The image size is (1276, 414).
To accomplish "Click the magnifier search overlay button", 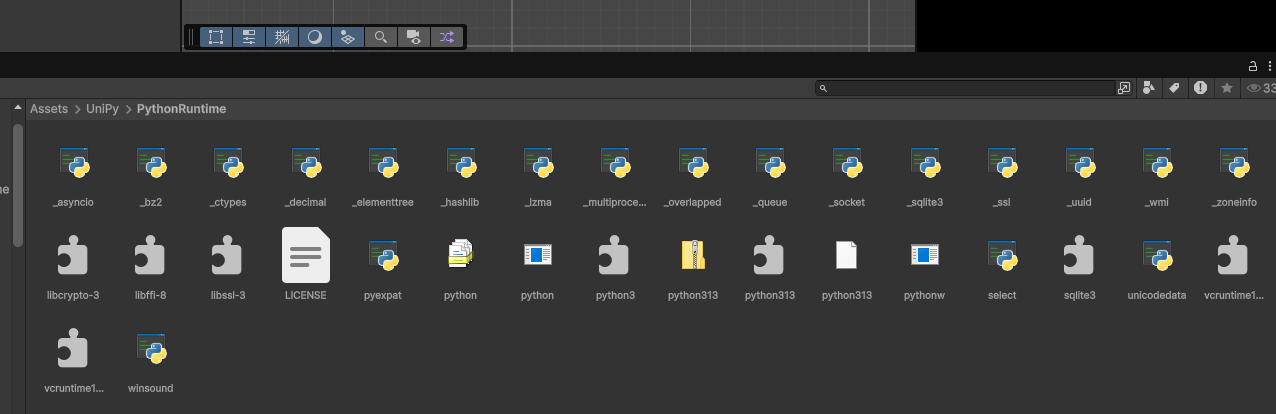I will click(380, 37).
